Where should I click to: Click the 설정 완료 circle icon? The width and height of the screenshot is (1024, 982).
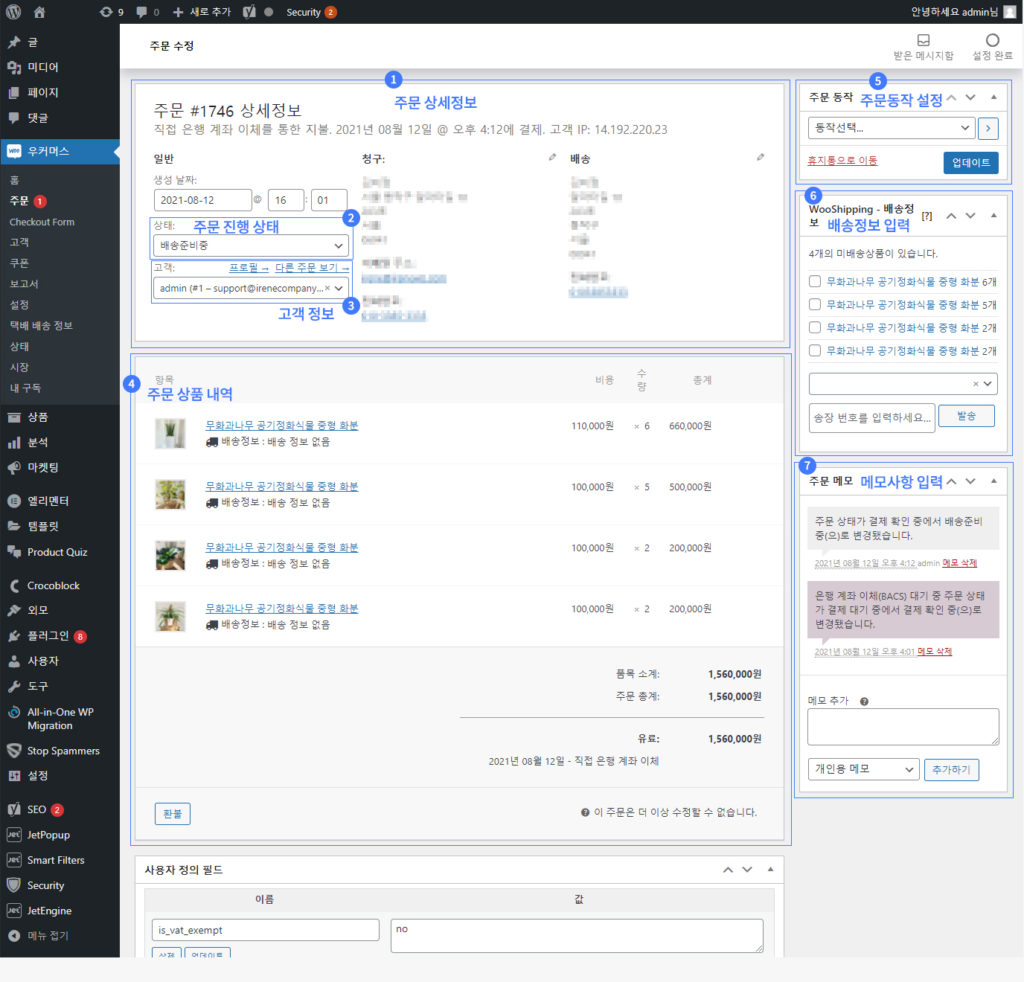tap(993, 41)
